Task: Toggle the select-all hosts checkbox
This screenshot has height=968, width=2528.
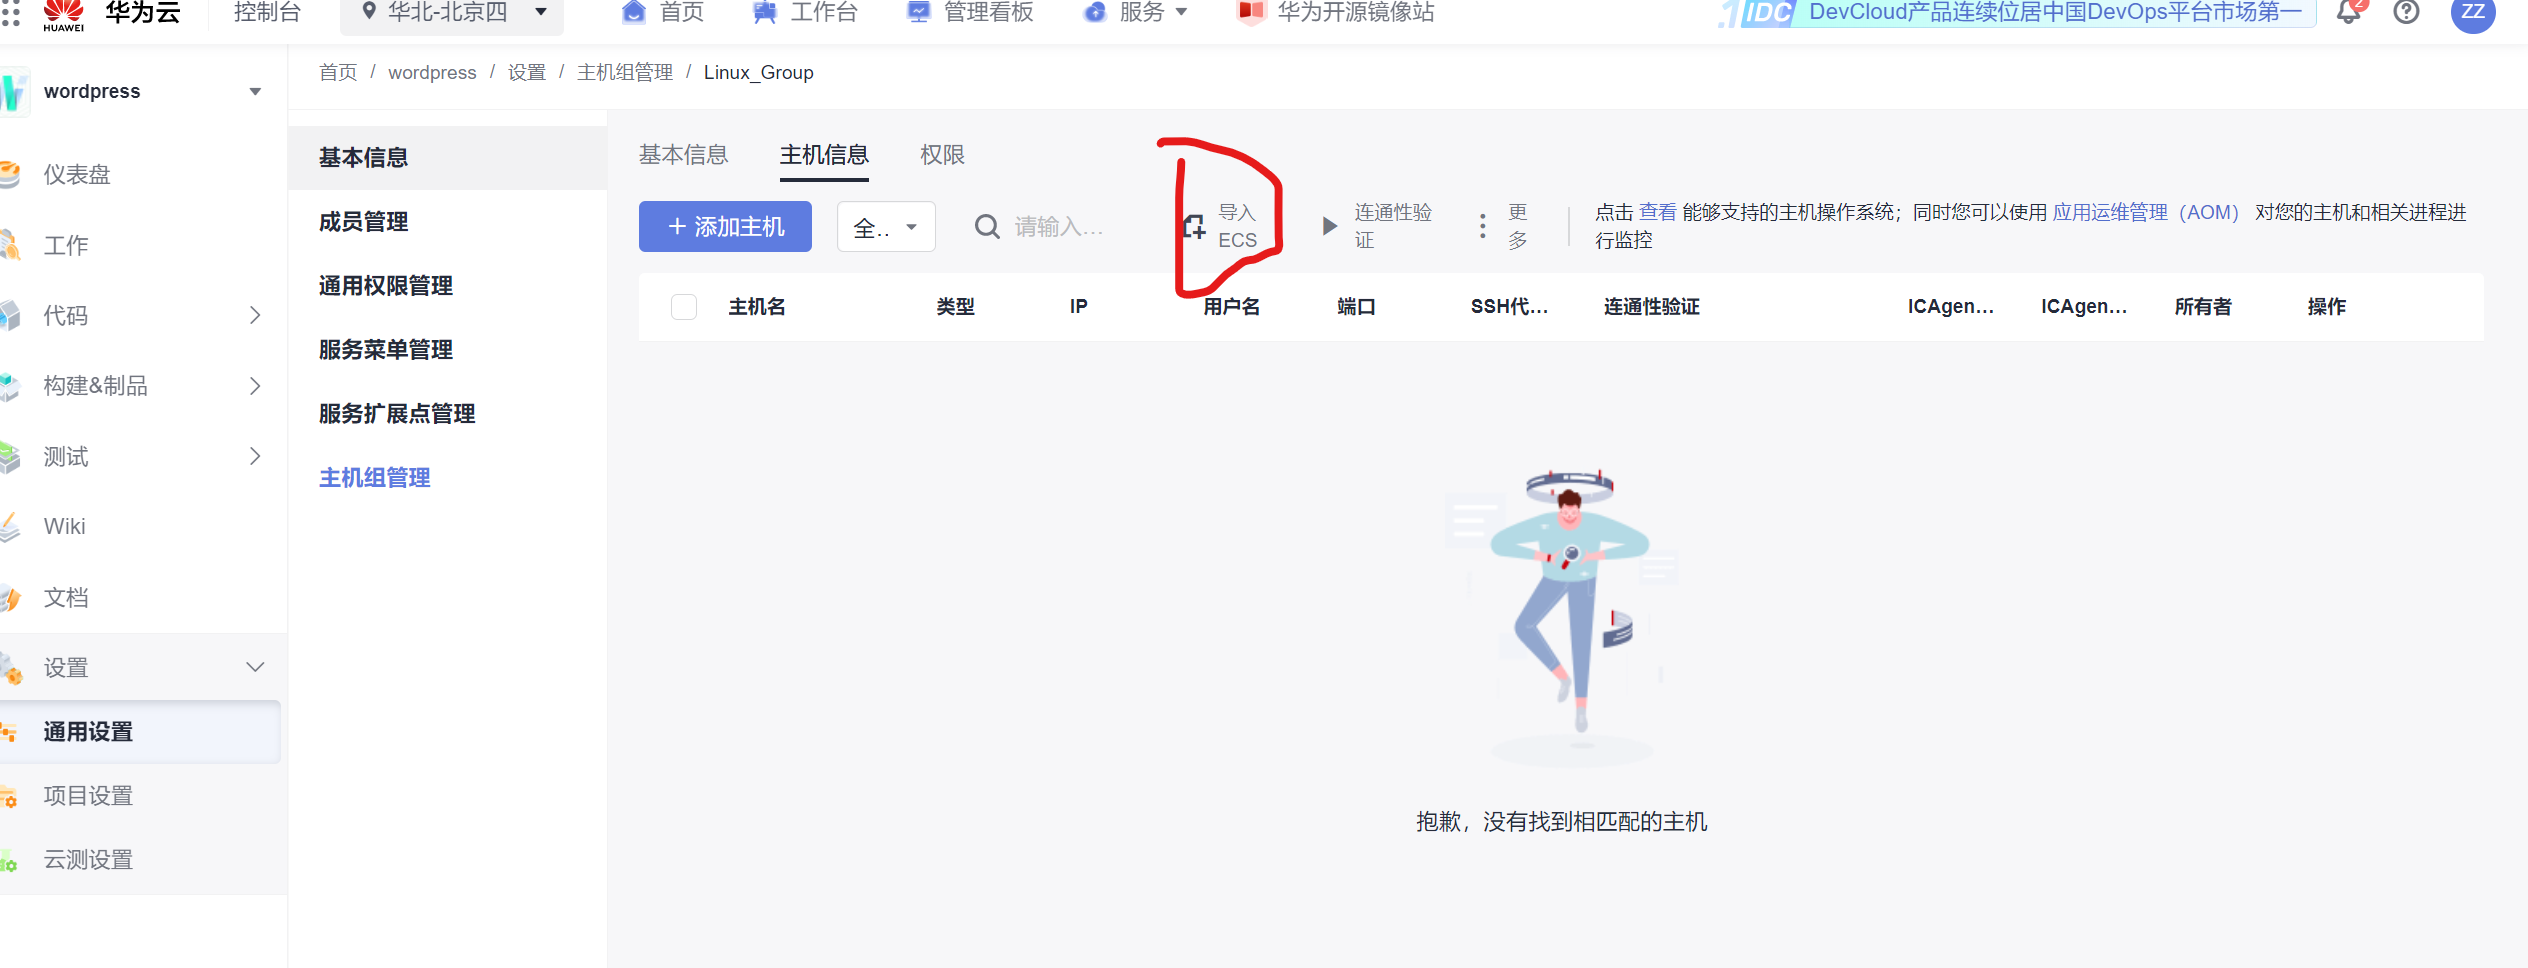Action: pos(684,307)
